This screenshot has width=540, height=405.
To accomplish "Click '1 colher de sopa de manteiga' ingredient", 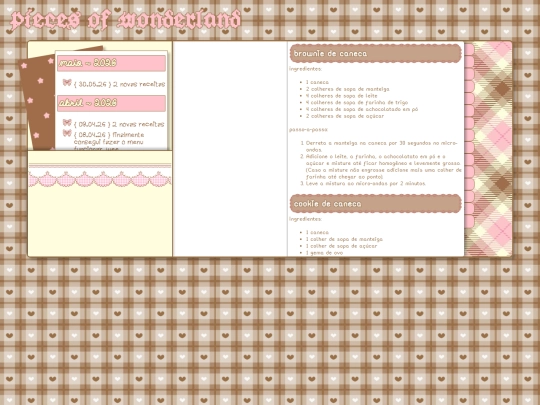I will pyautogui.click(x=344, y=239).
